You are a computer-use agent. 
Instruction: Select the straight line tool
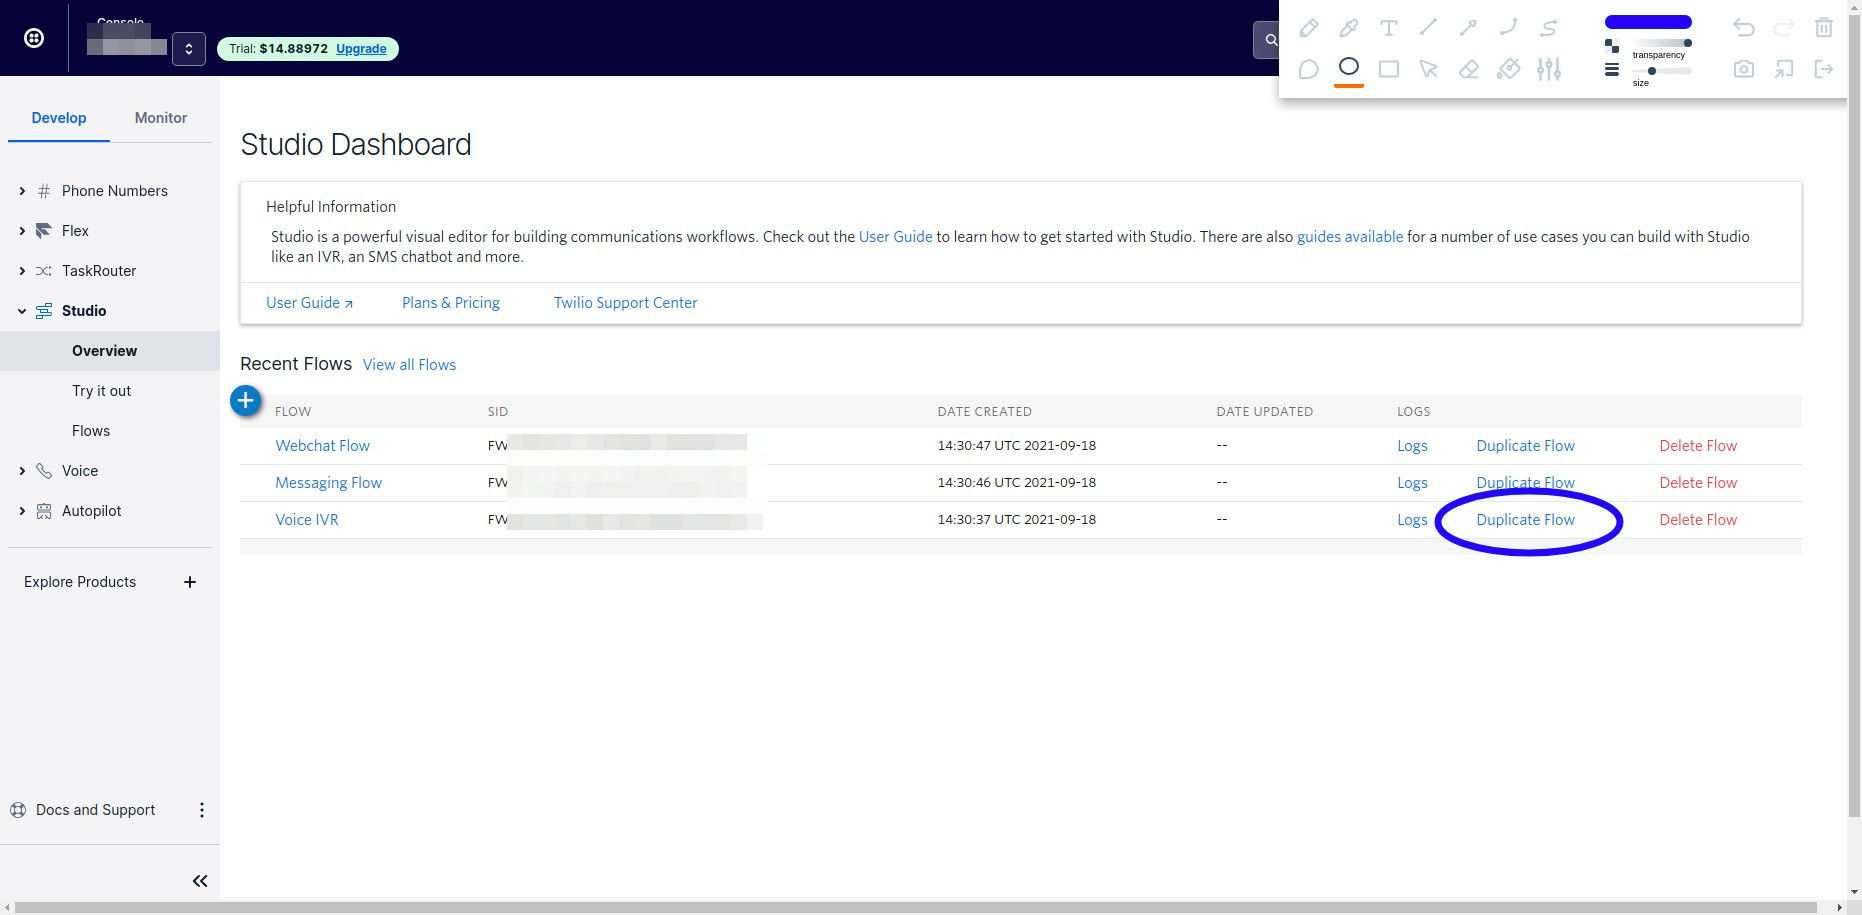pos(1428,28)
